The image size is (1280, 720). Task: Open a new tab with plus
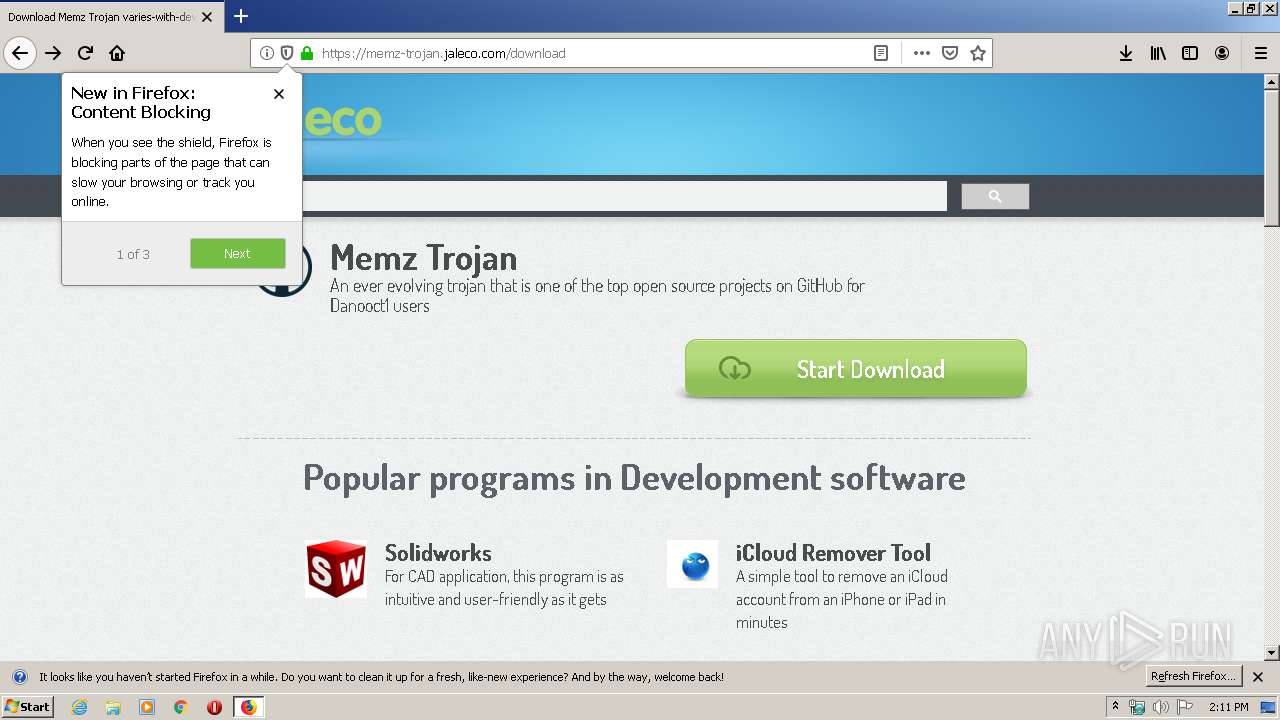241,16
